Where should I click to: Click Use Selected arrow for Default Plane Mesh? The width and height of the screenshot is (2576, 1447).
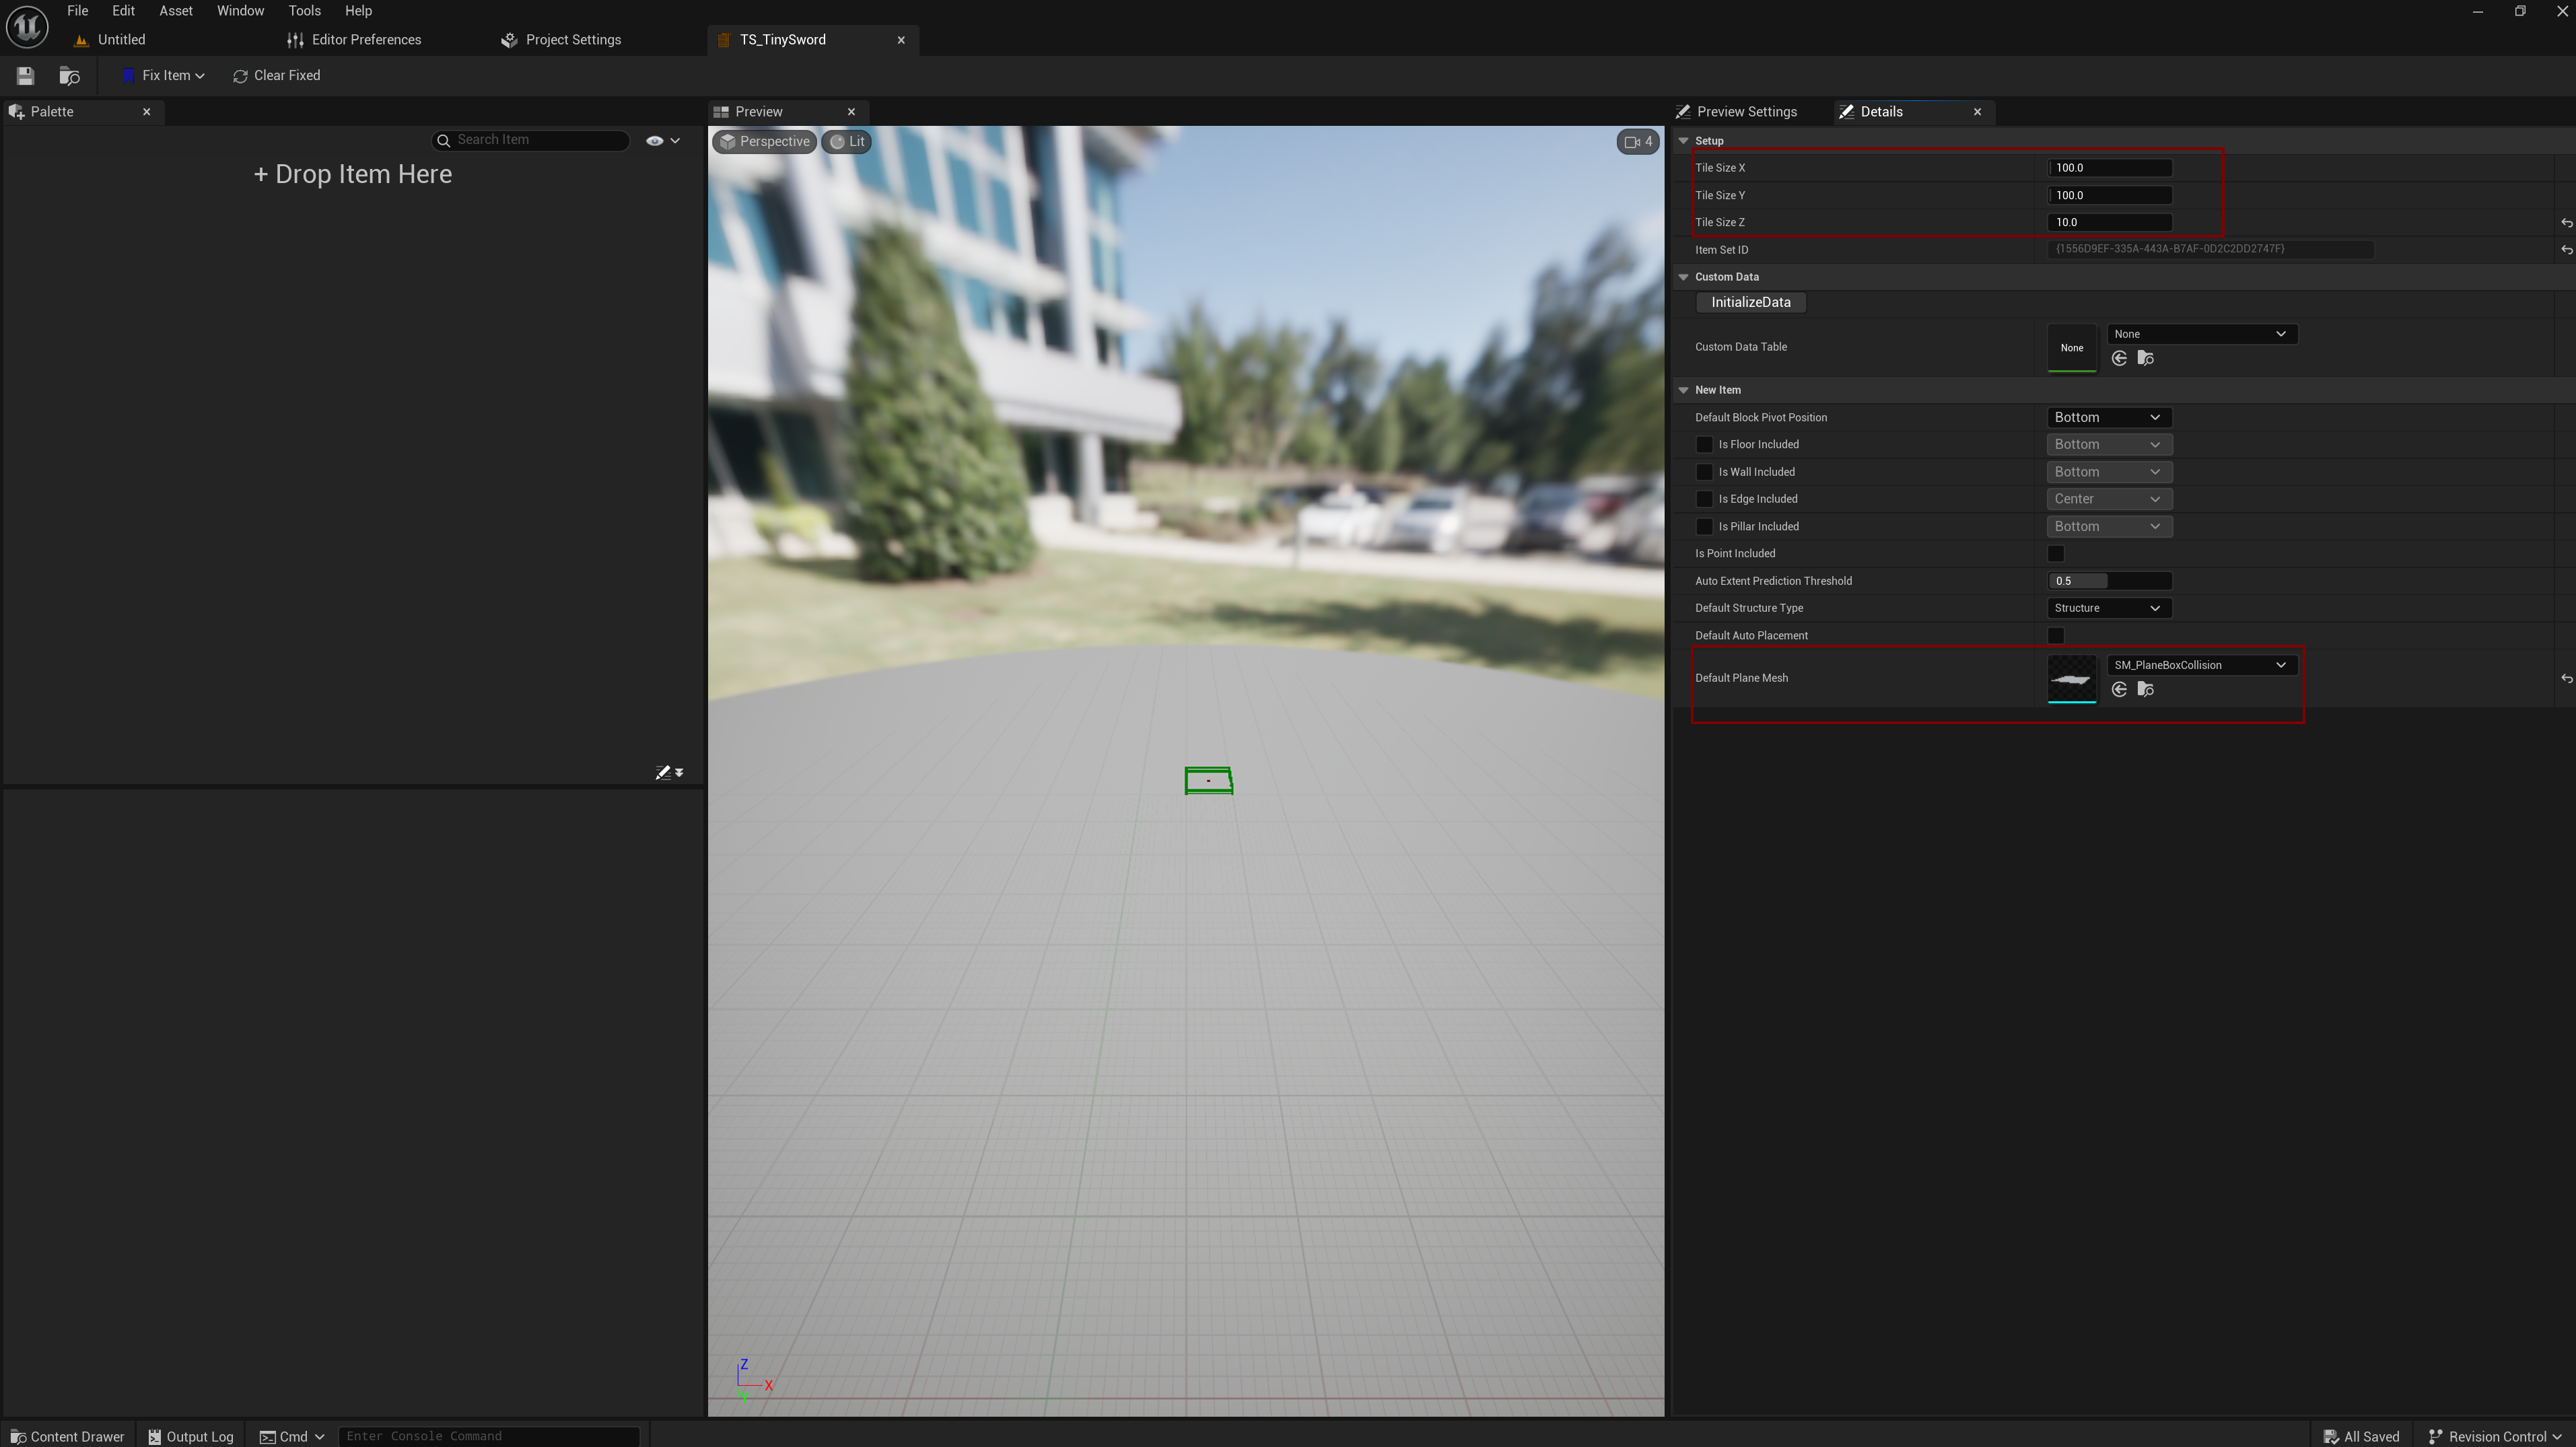point(2119,690)
